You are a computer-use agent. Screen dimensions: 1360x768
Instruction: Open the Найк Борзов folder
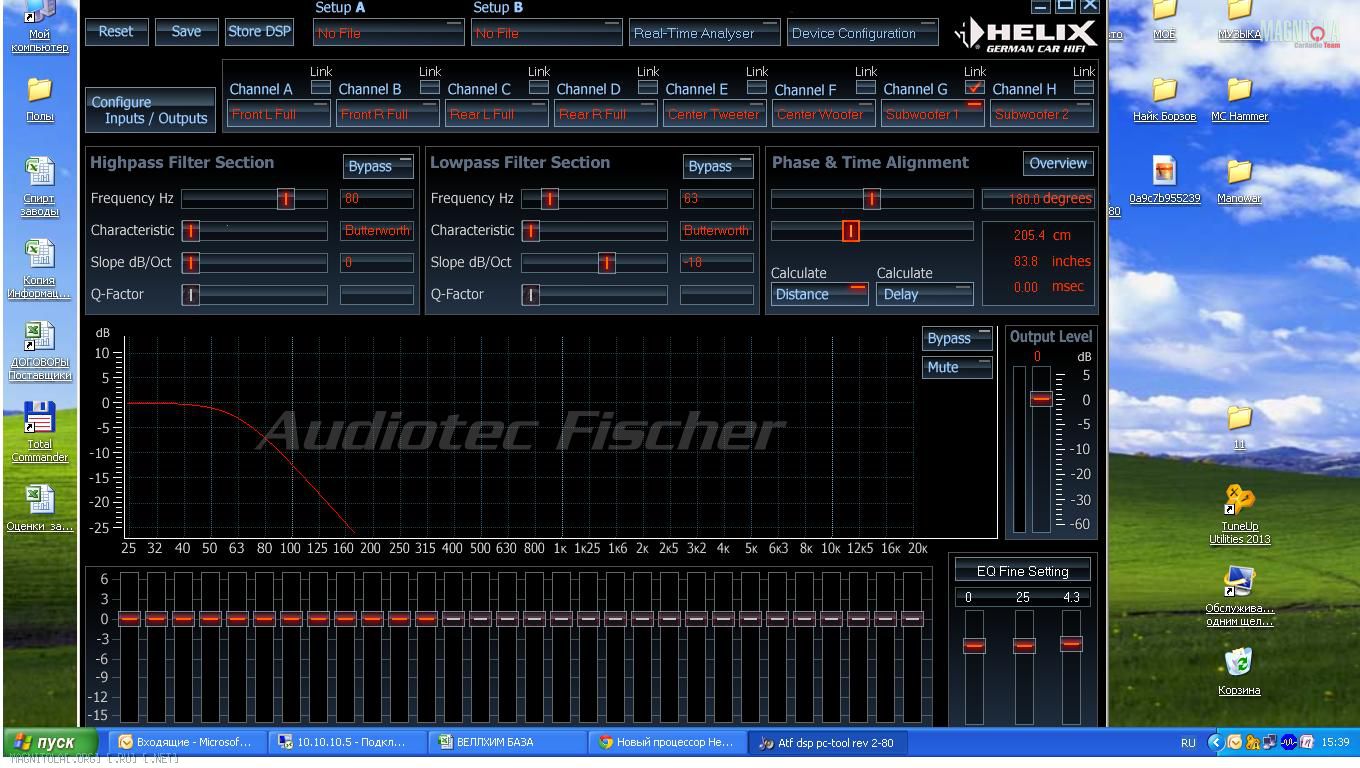click(x=1164, y=98)
